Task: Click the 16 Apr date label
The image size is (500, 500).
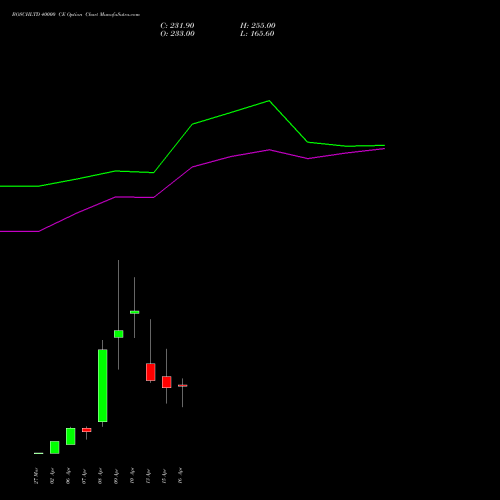Action: pos(180,476)
